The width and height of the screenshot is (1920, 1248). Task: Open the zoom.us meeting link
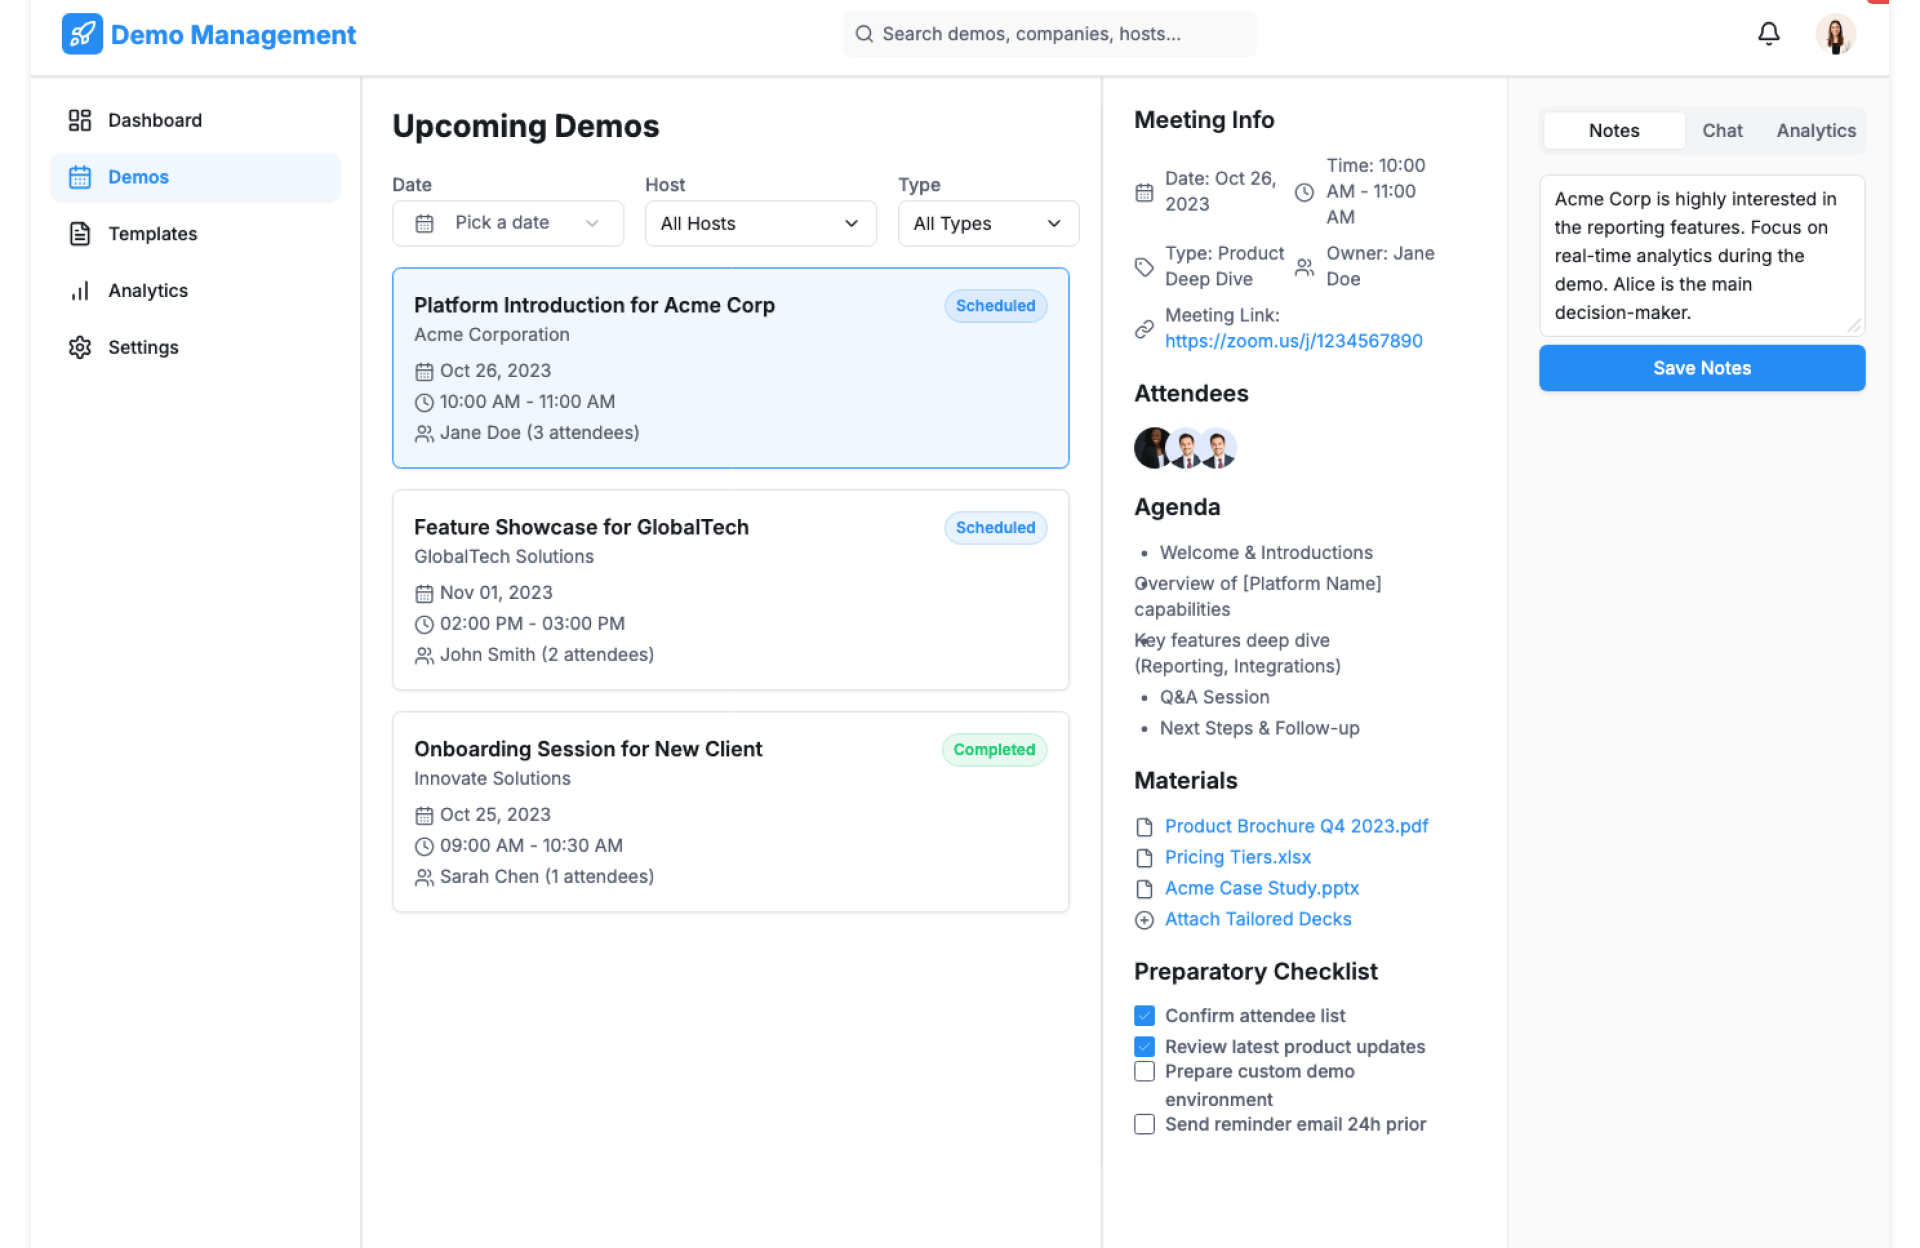tap(1293, 341)
